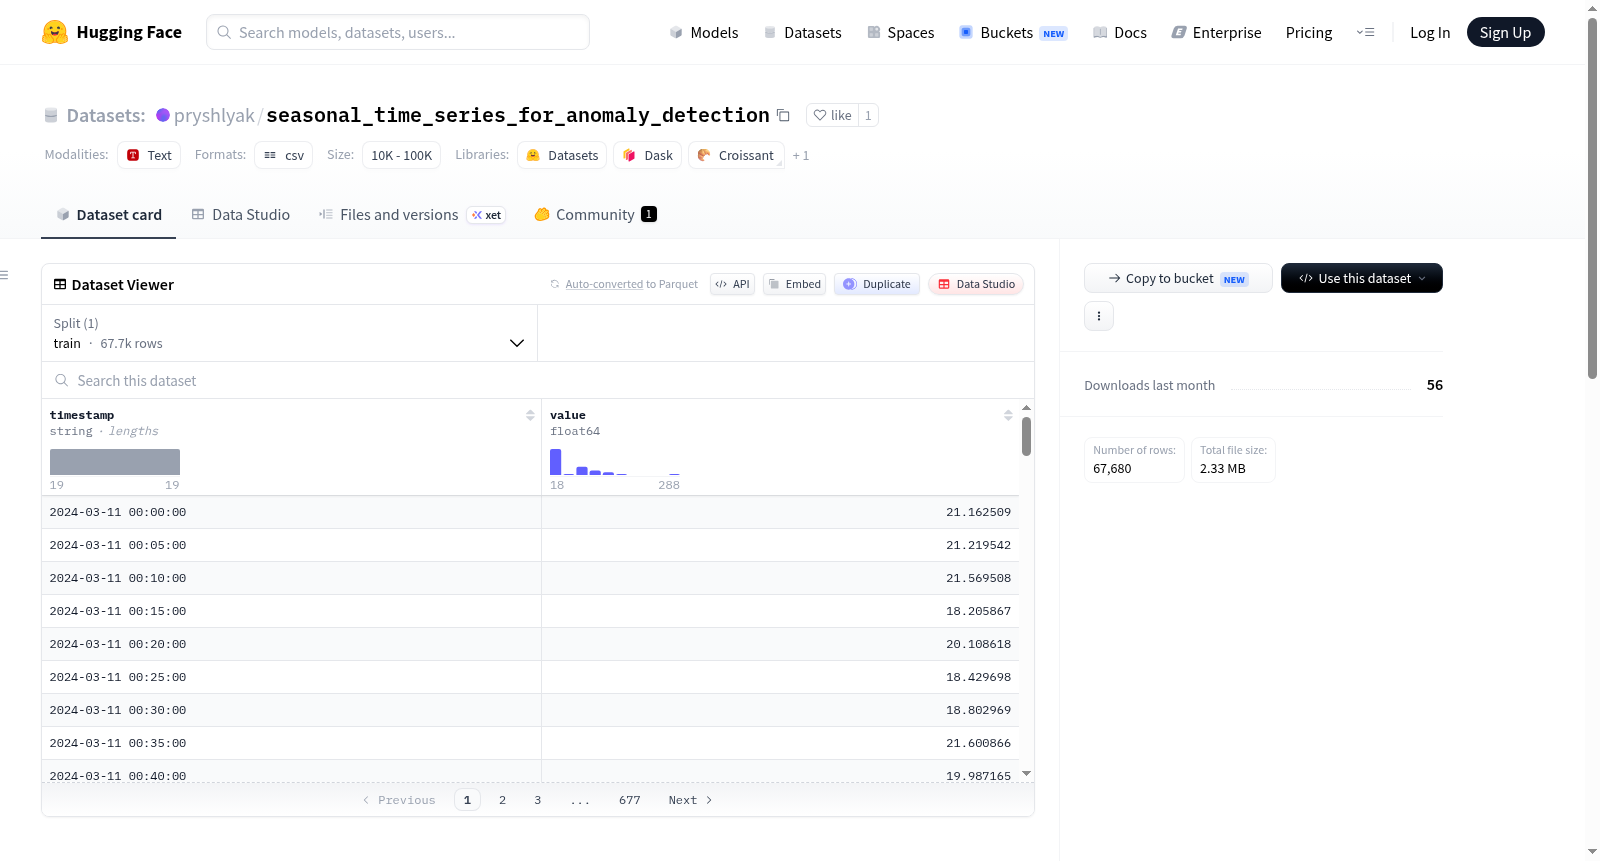Click the table's vertical scrollbar thumb
The image size is (1600, 861).
(1026, 437)
